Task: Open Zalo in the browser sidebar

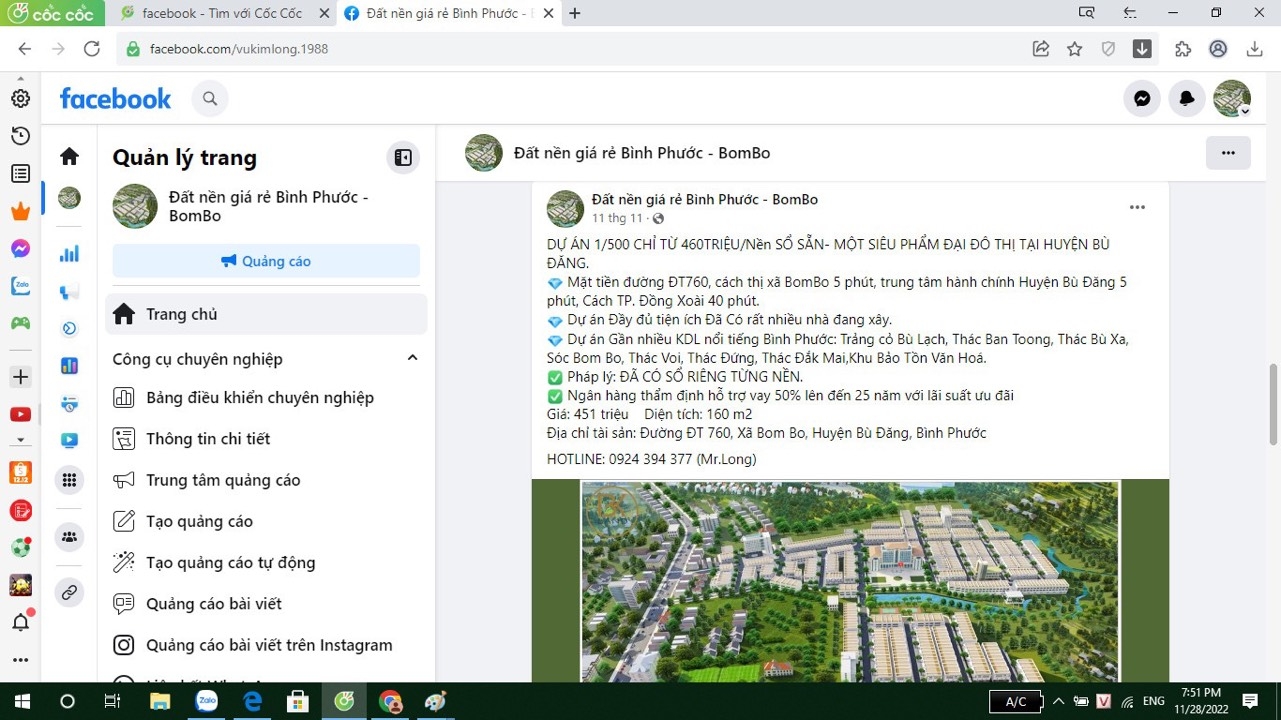Action: [20, 286]
